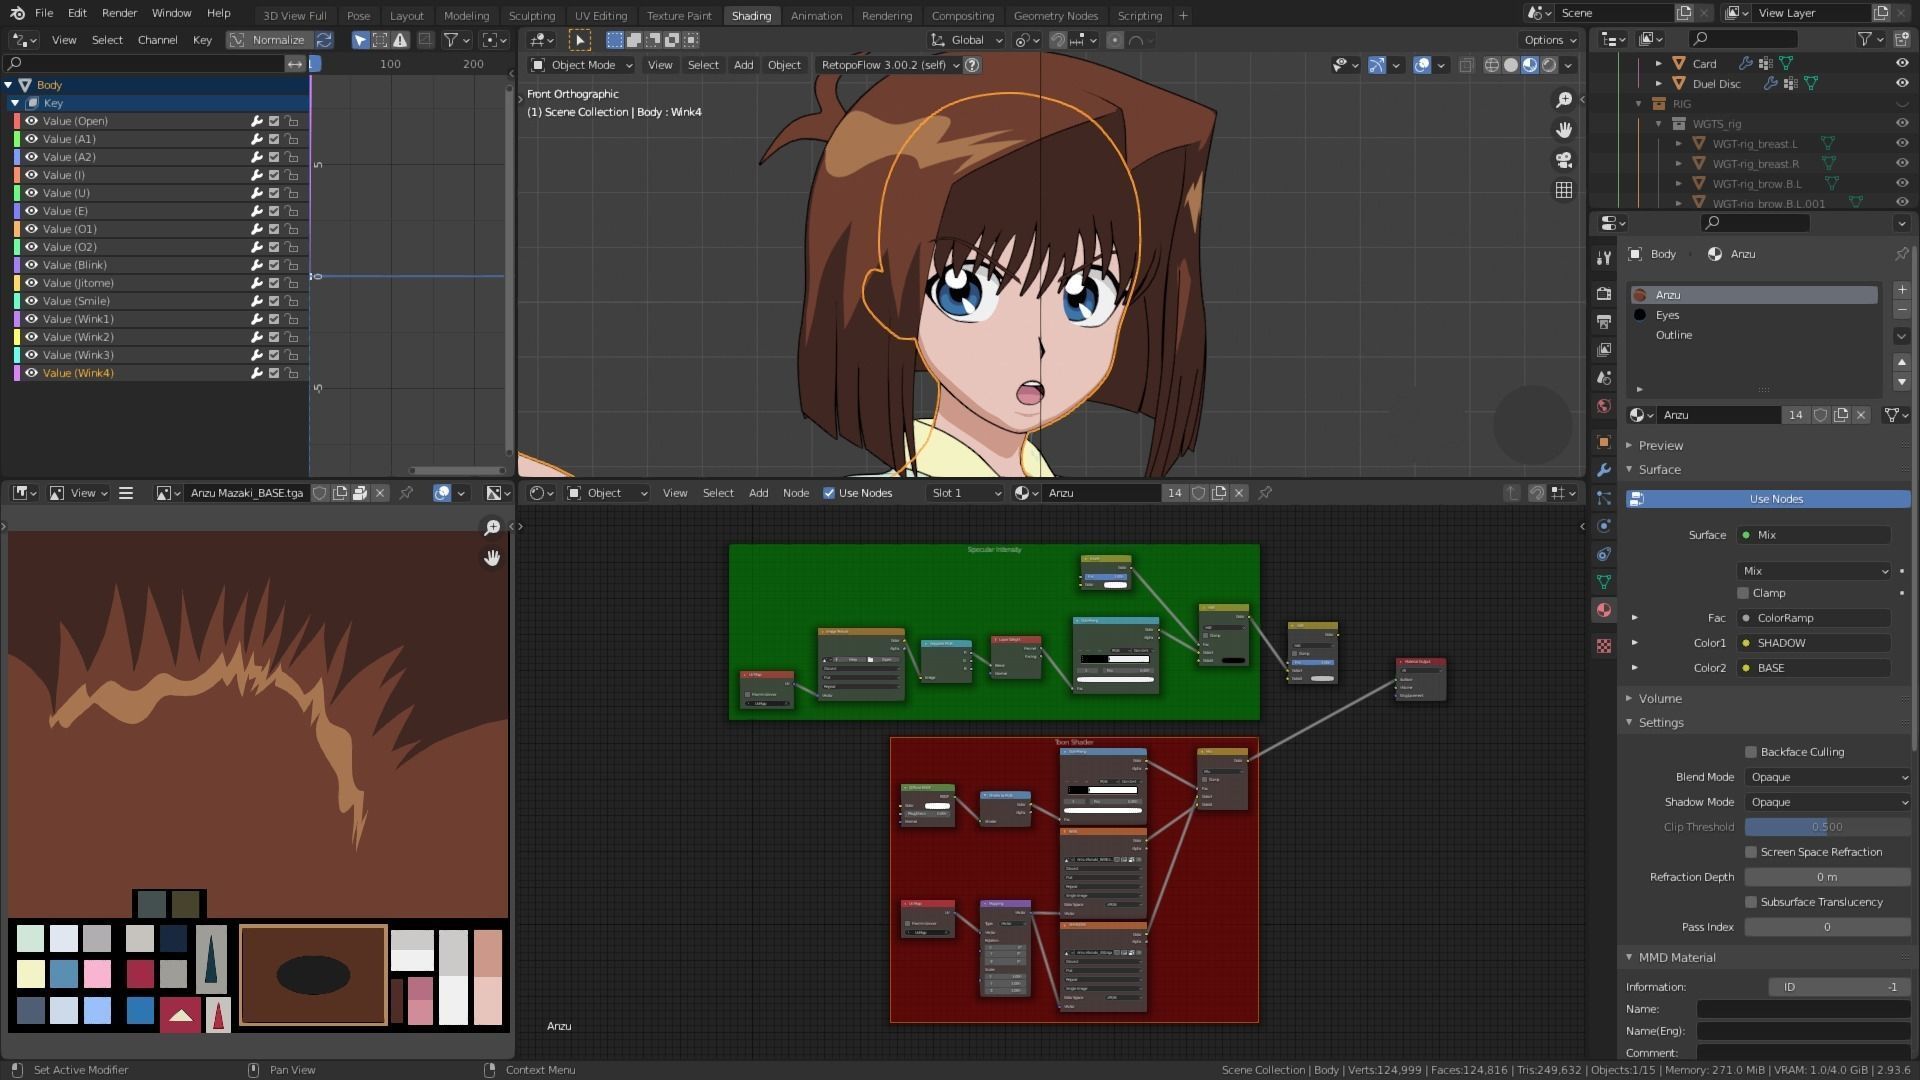
Task: Hide the Card collection in outliner
Action: (1901, 63)
